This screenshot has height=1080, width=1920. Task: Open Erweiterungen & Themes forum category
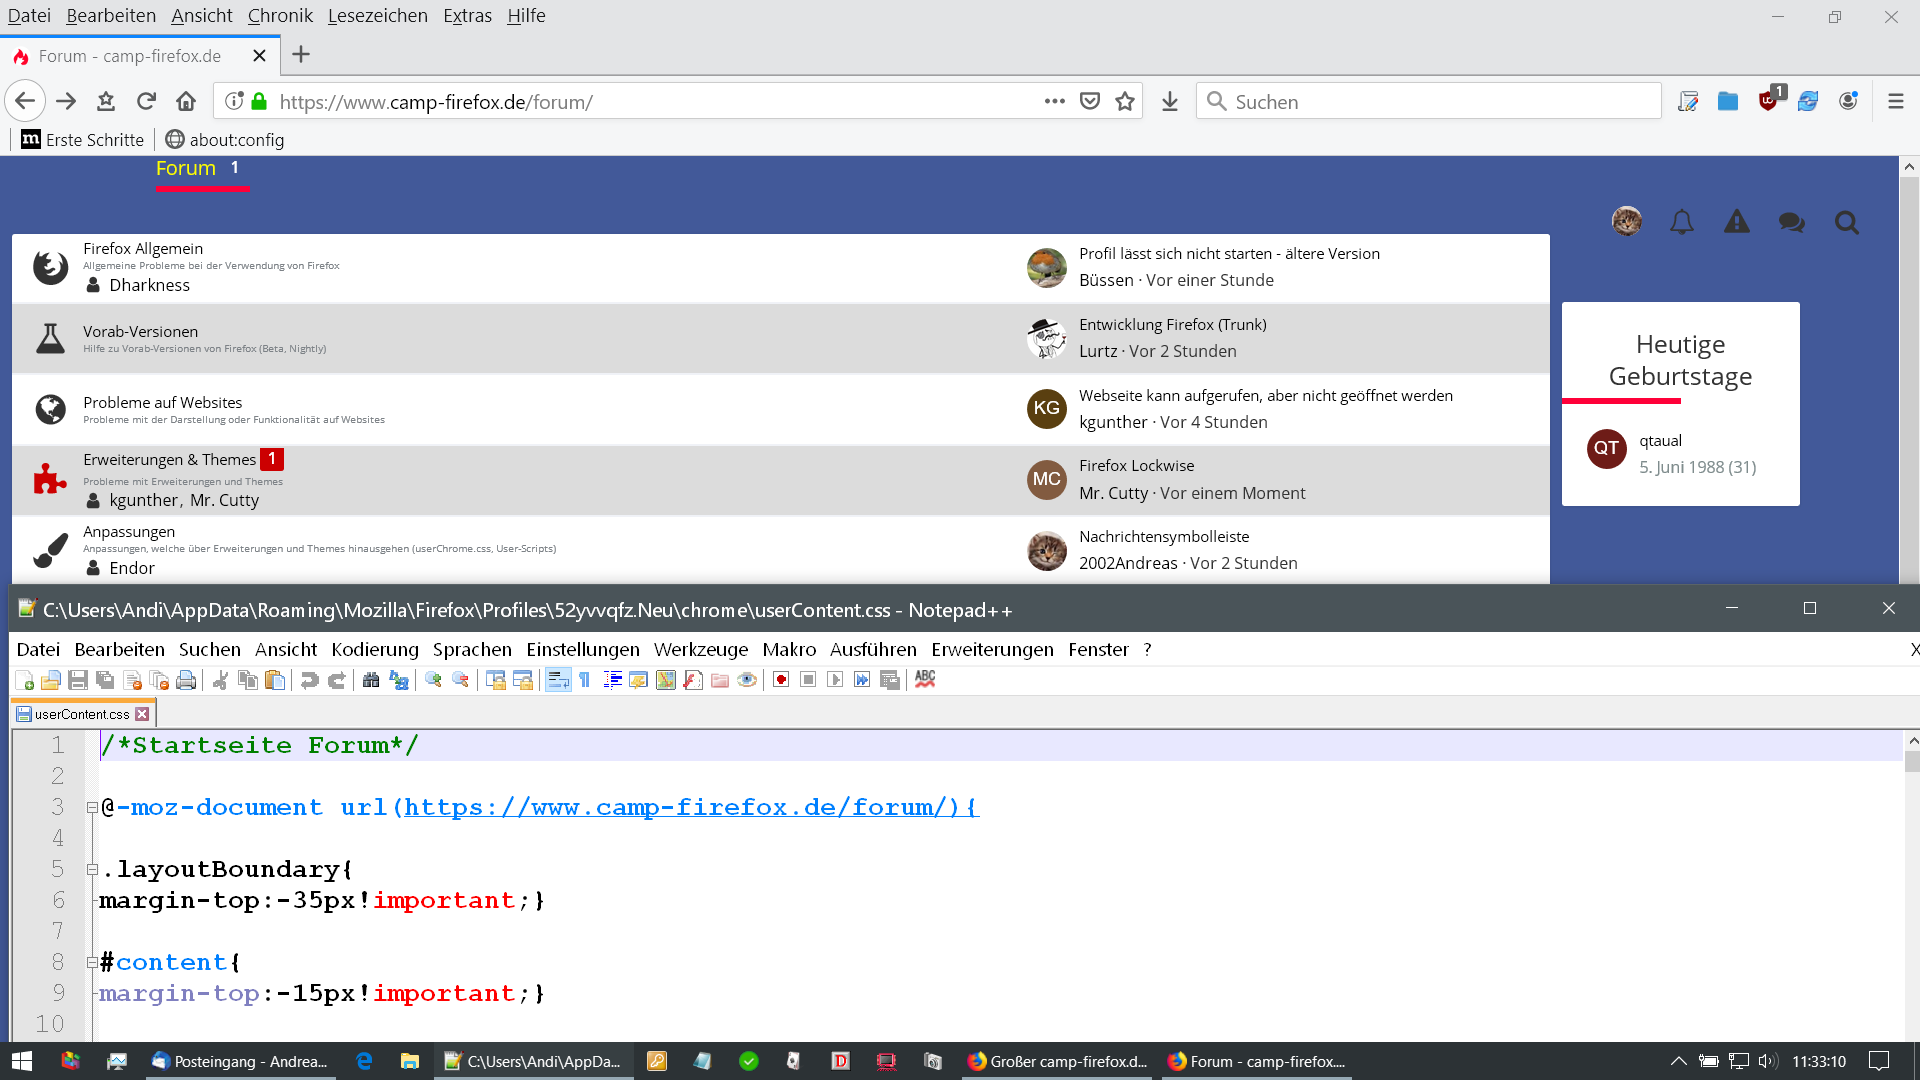(x=169, y=460)
